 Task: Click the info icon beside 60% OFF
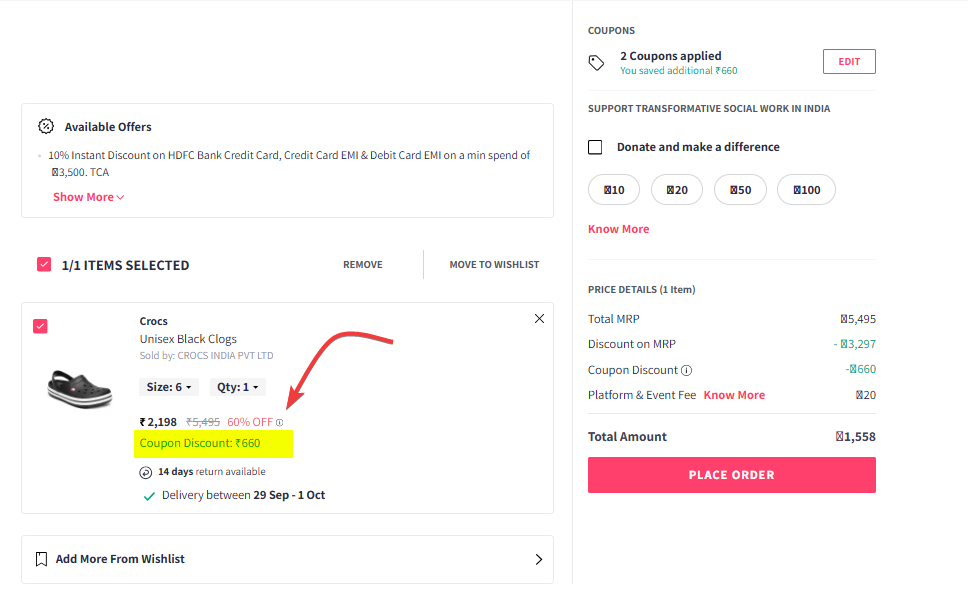[280, 423]
